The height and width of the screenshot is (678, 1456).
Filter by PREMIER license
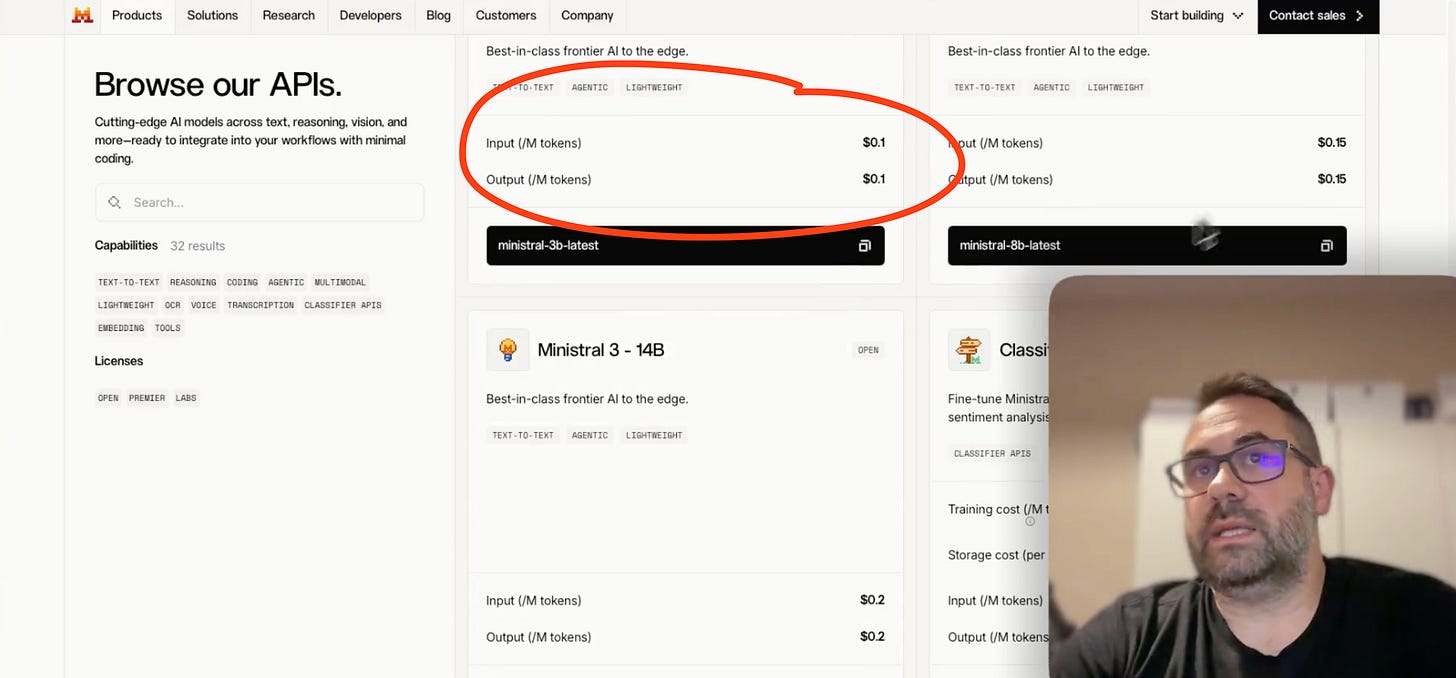(x=147, y=398)
